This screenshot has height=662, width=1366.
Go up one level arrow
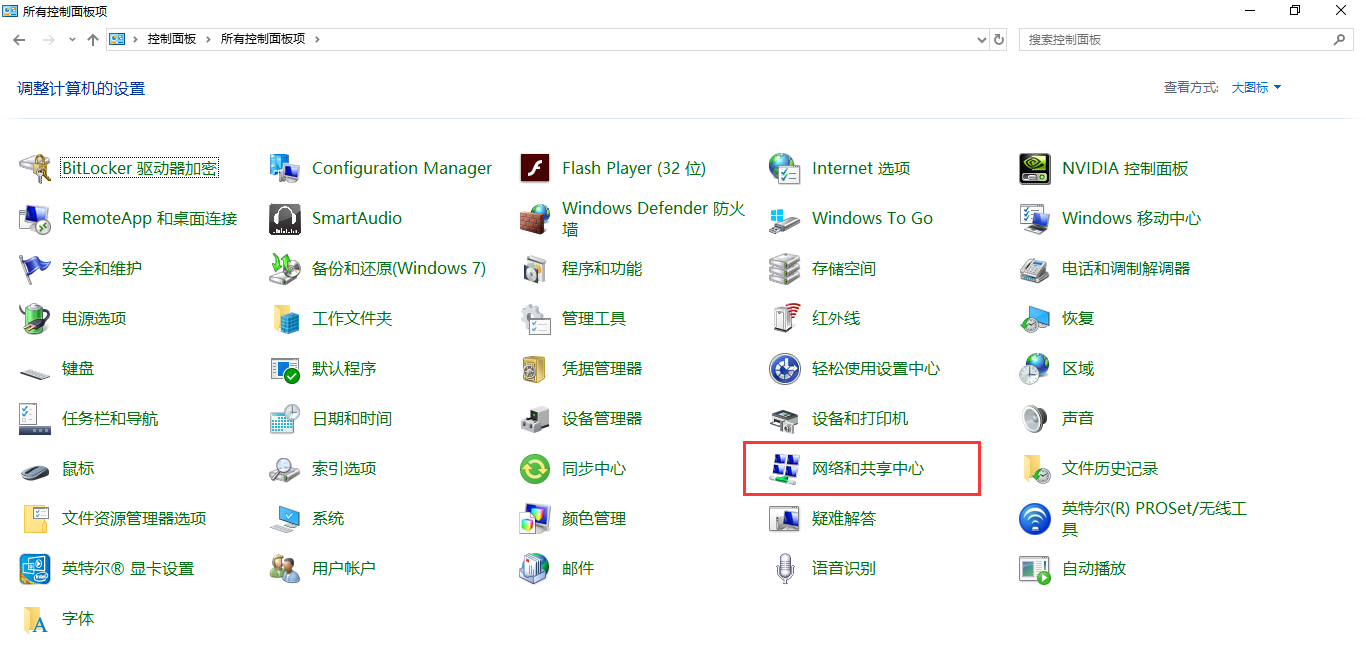(93, 39)
